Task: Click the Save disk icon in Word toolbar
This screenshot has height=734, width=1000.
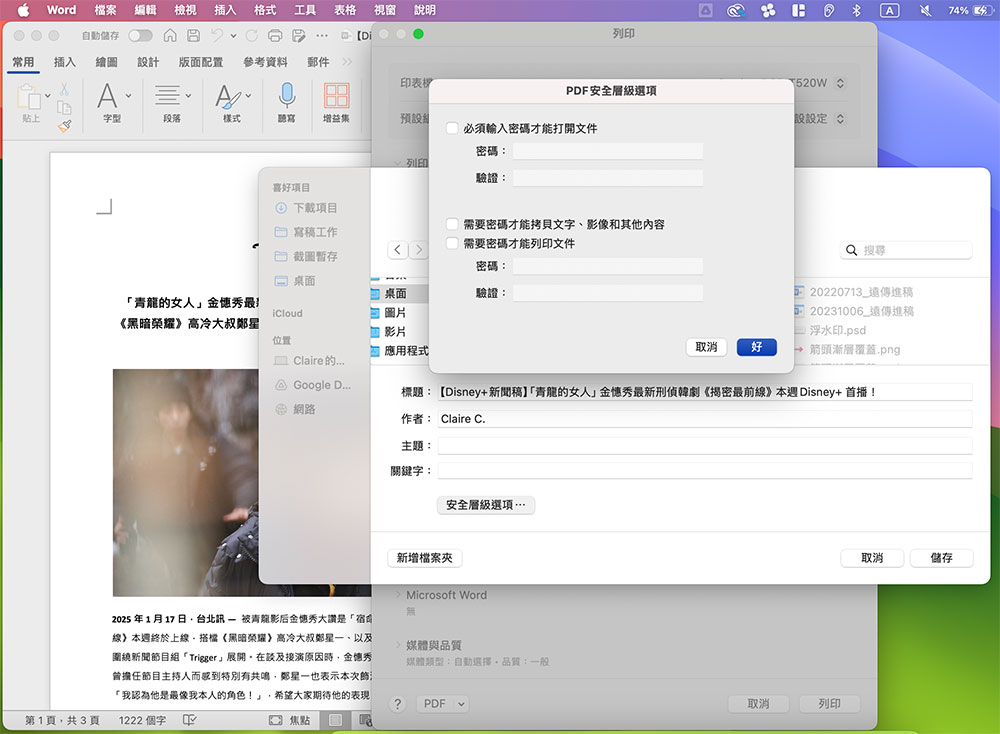Action: point(193,36)
